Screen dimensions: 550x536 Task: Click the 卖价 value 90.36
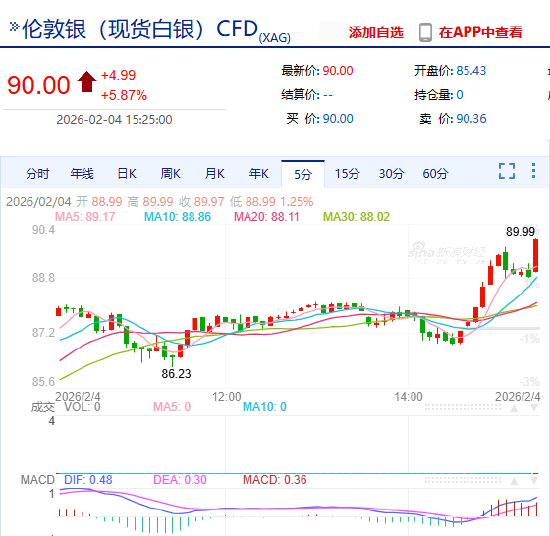pyautogui.click(x=471, y=119)
